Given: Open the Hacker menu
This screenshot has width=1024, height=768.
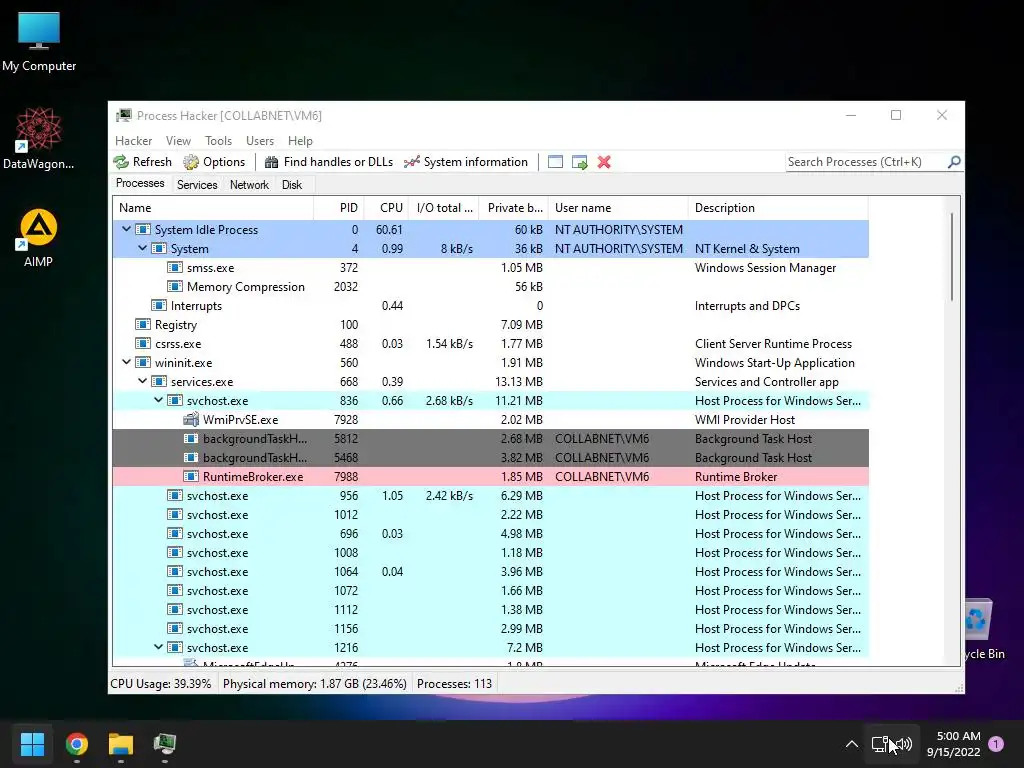Looking at the screenshot, I should tap(133, 141).
